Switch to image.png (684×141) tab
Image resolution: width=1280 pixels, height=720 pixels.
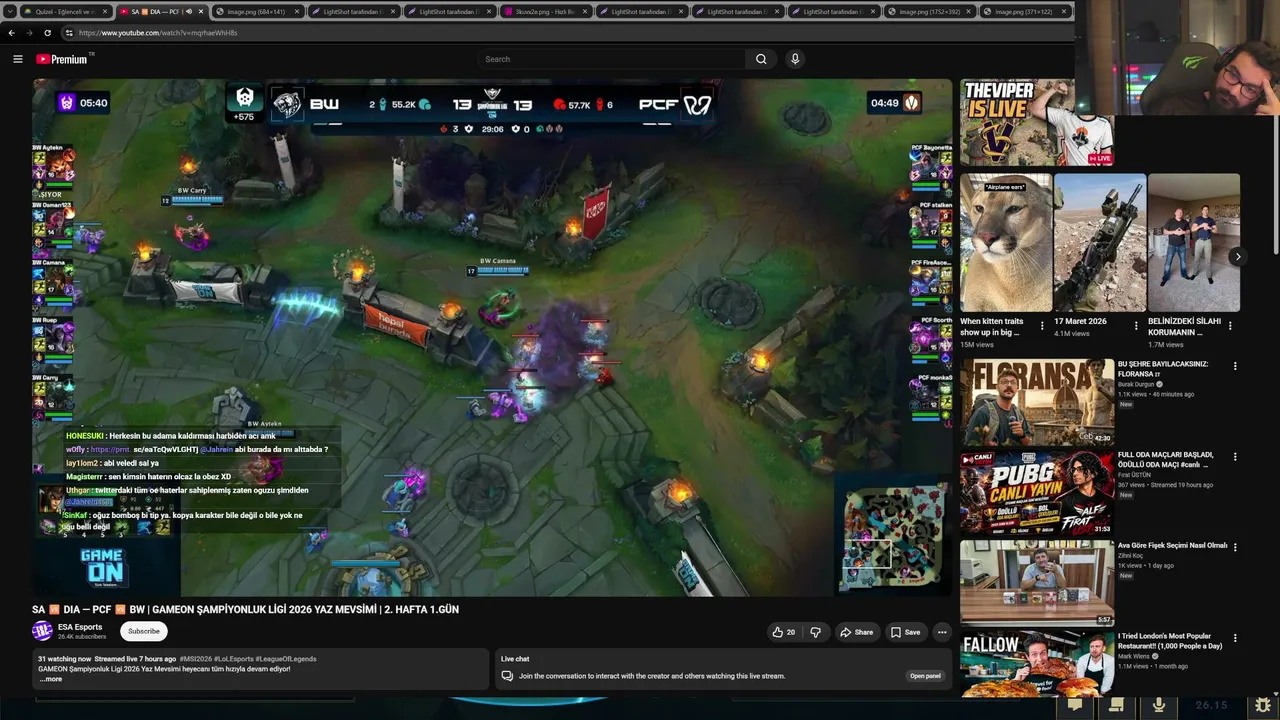(x=258, y=12)
